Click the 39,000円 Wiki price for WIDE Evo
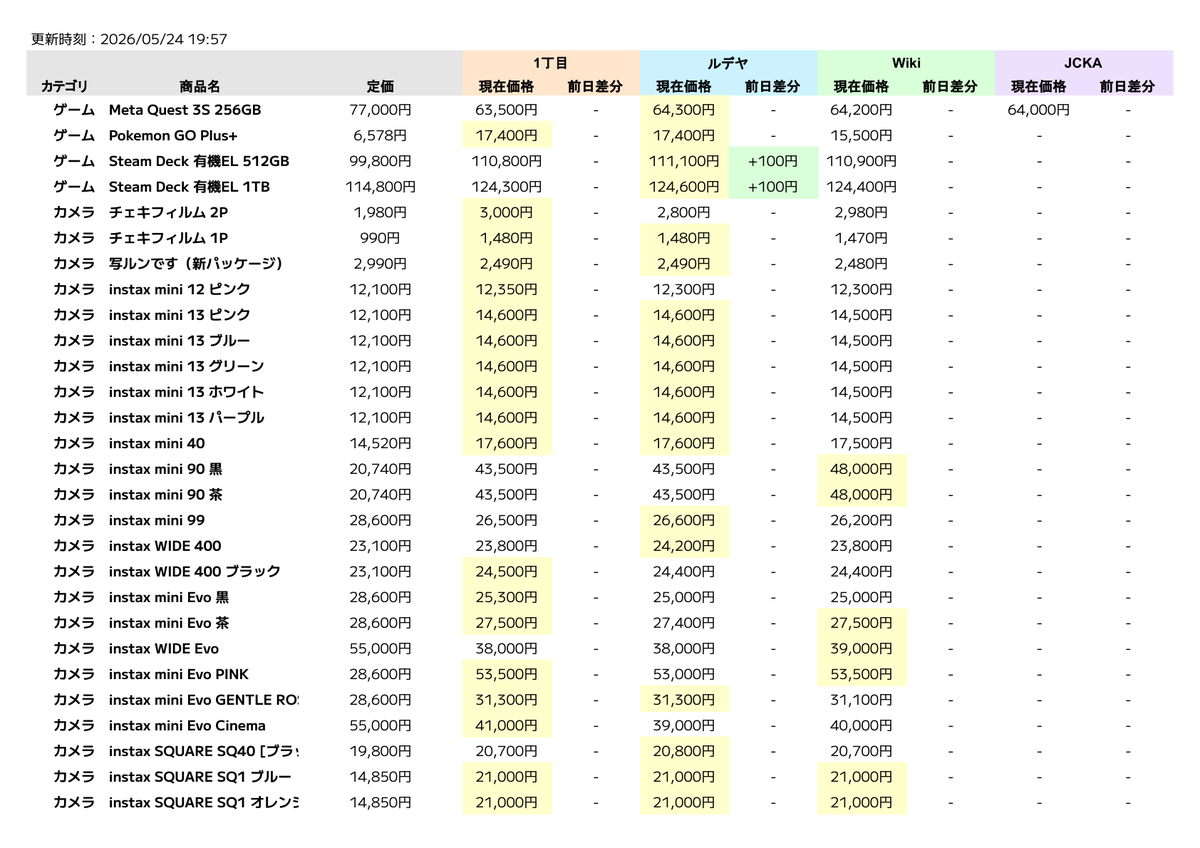This screenshot has height=848, width=1200. tap(861, 648)
